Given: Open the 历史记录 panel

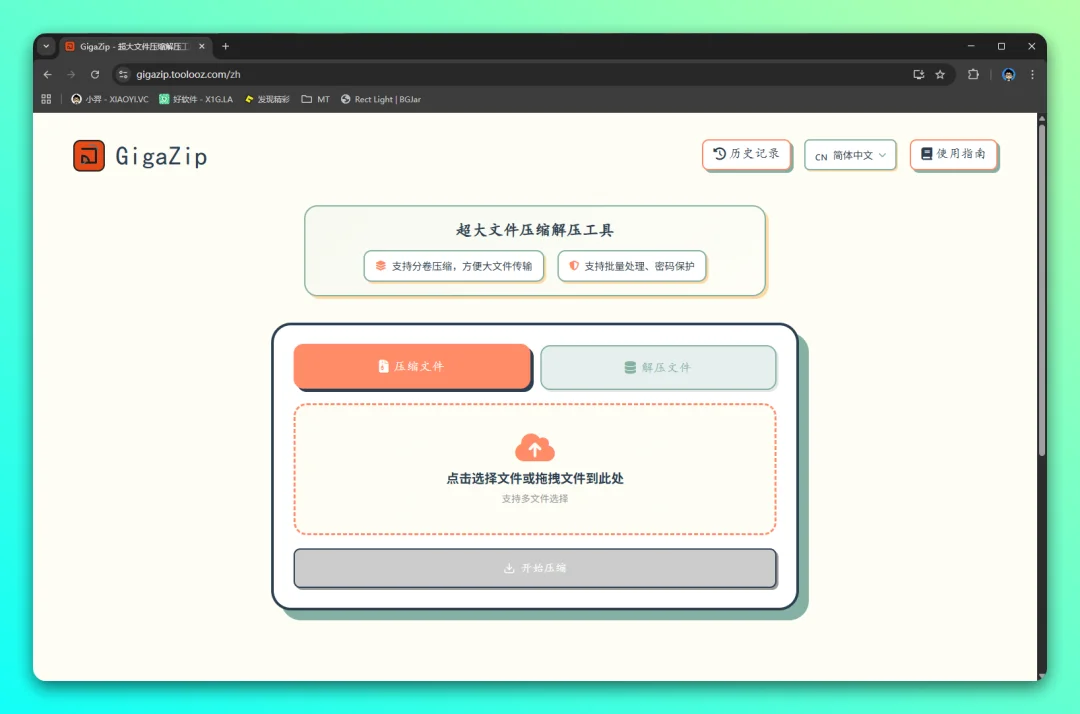Looking at the screenshot, I should tap(747, 154).
